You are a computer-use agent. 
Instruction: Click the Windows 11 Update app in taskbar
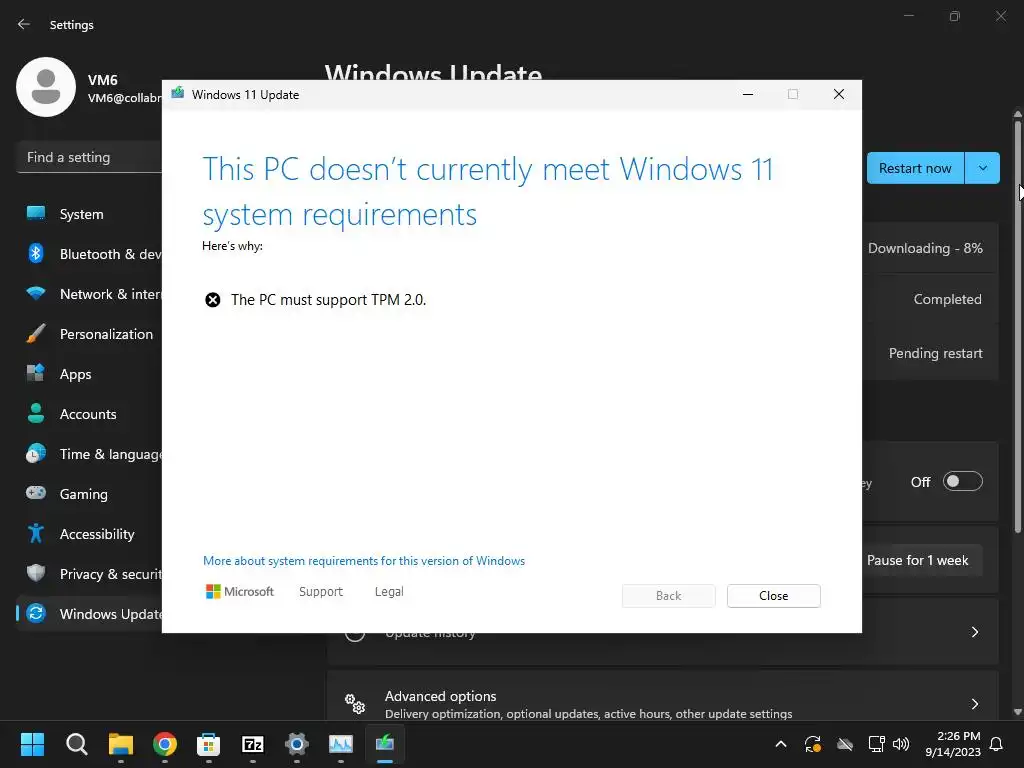pyautogui.click(x=385, y=744)
